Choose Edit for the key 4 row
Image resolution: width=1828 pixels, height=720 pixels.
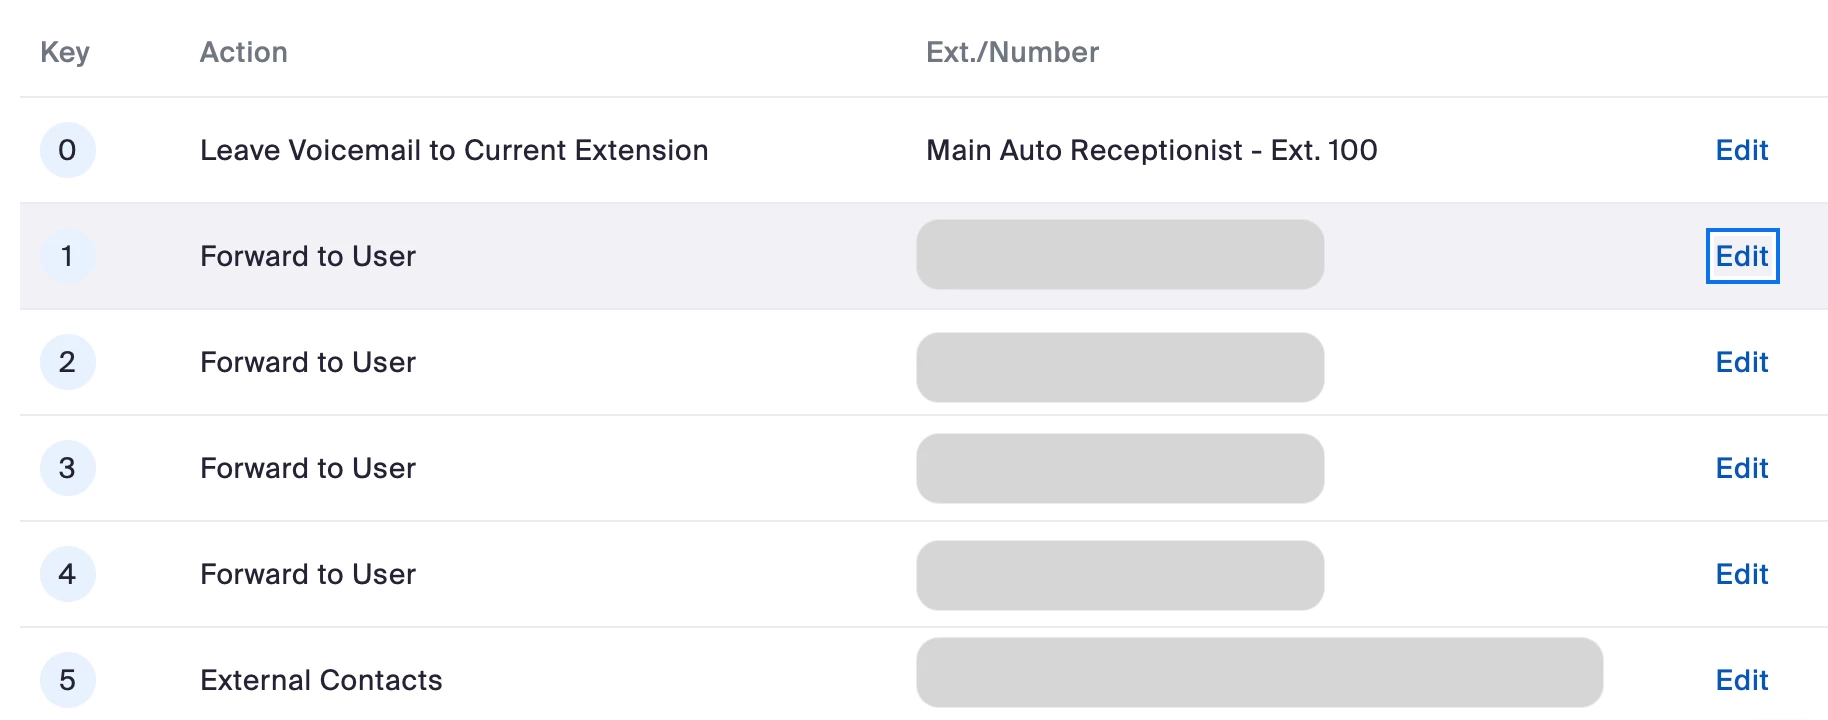click(x=1741, y=574)
